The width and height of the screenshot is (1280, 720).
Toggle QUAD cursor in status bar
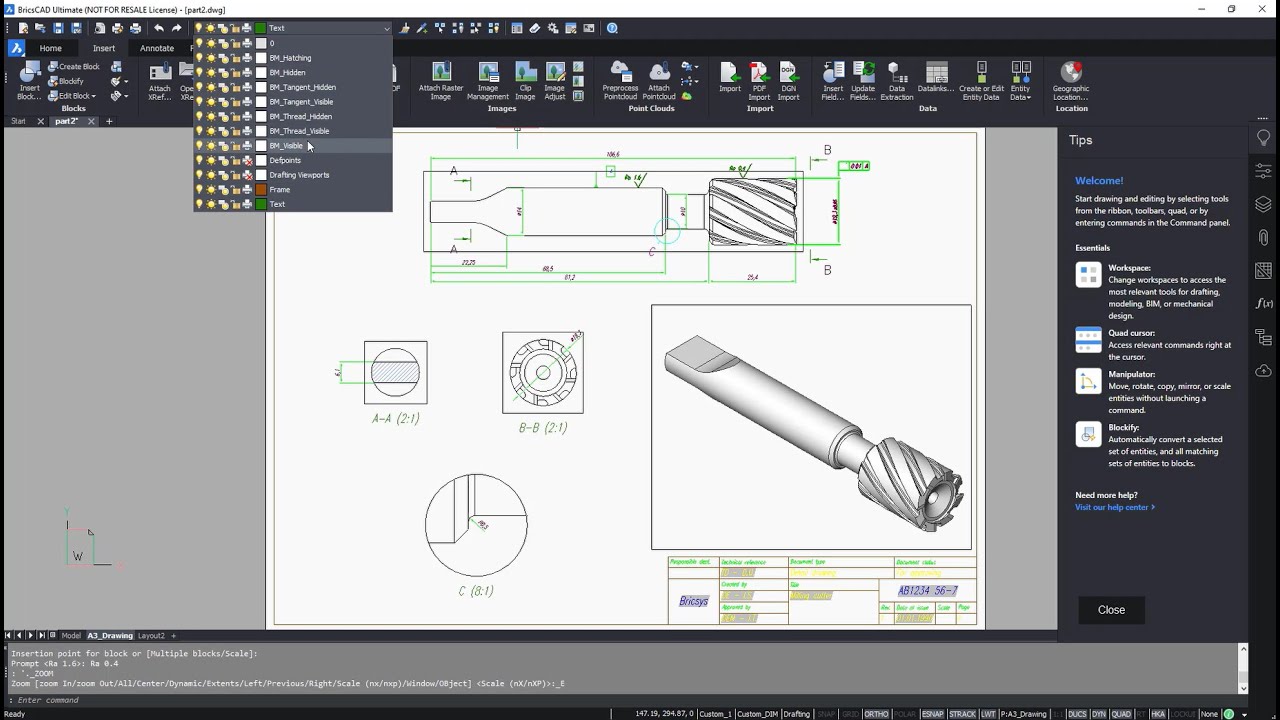coord(1121,714)
